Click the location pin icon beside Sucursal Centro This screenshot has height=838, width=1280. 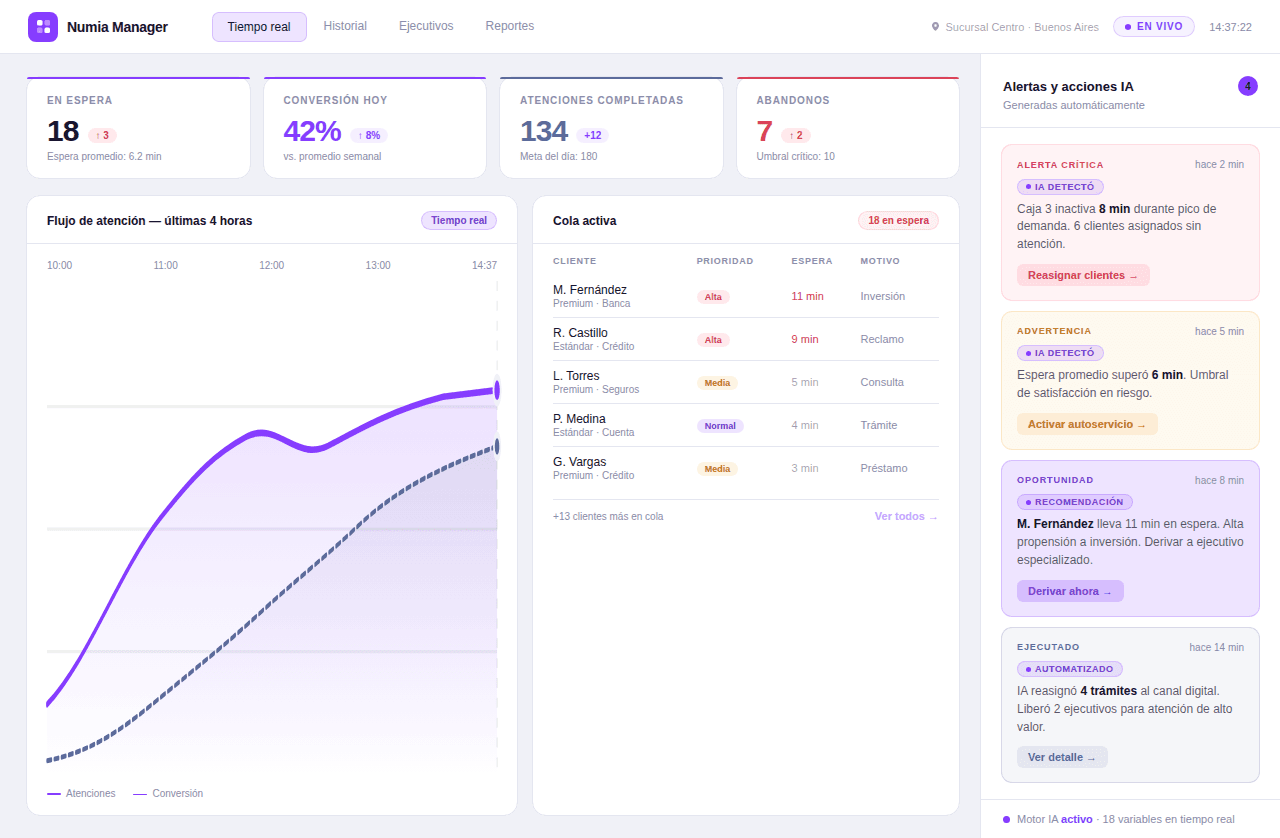[936, 27]
